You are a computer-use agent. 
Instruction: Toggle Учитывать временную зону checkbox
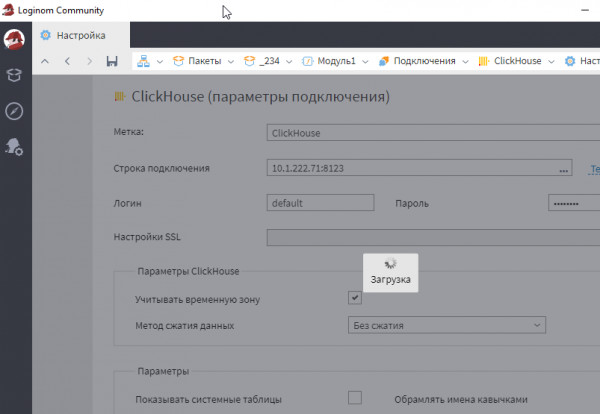coord(355,297)
